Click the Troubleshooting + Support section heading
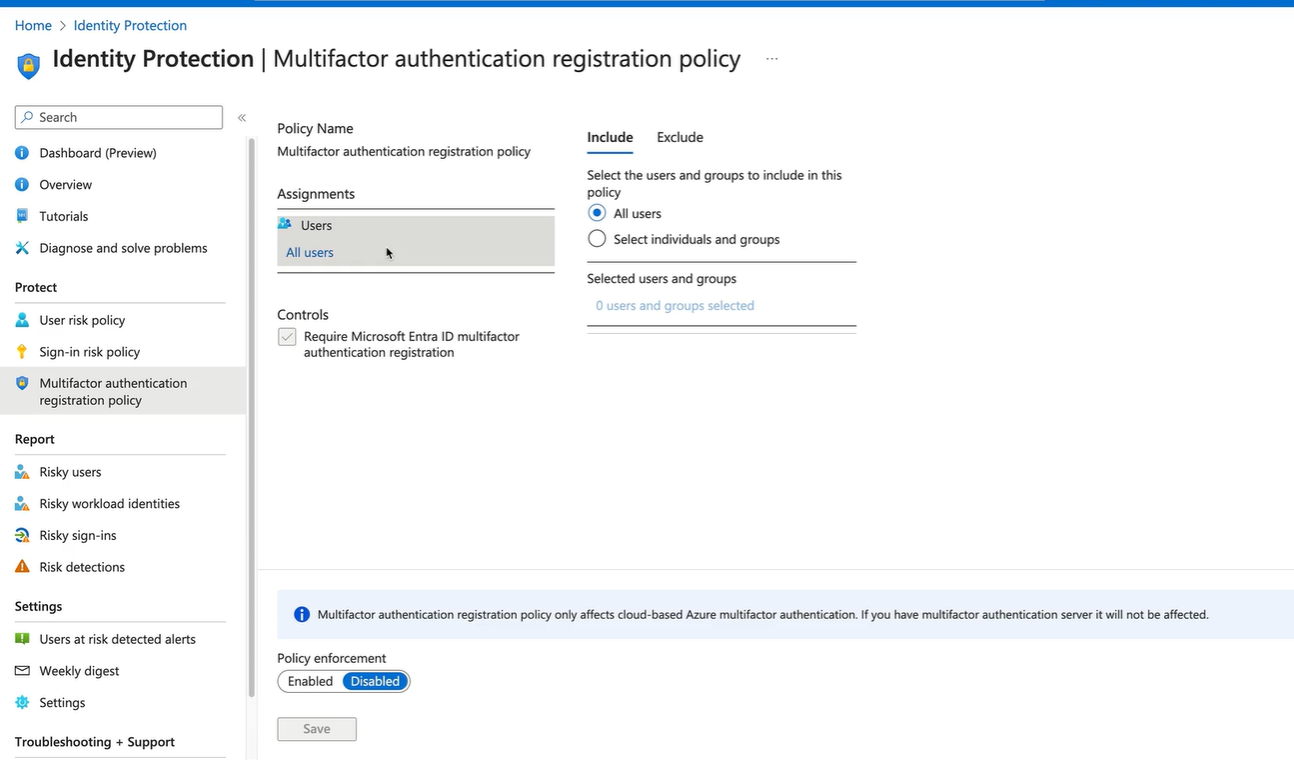The height and width of the screenshot is (760, 1294). [x=95, y=742]
